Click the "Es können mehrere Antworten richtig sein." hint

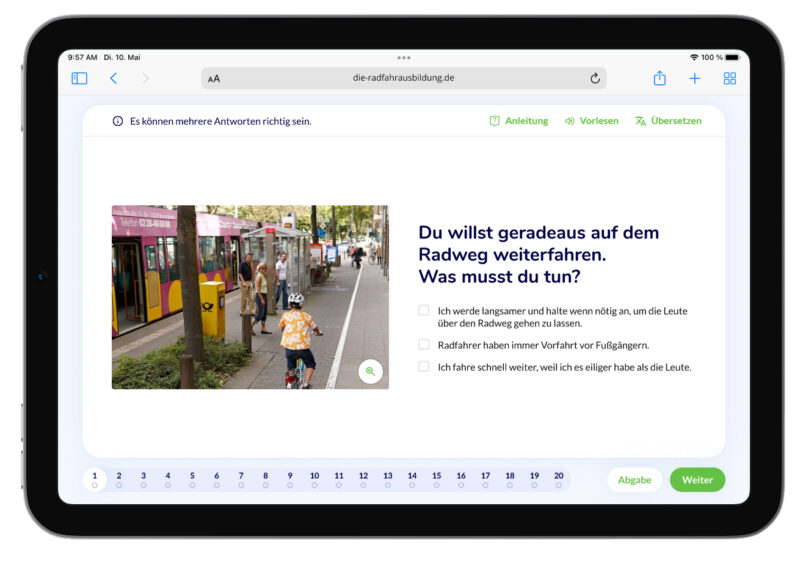click(220, 121)
